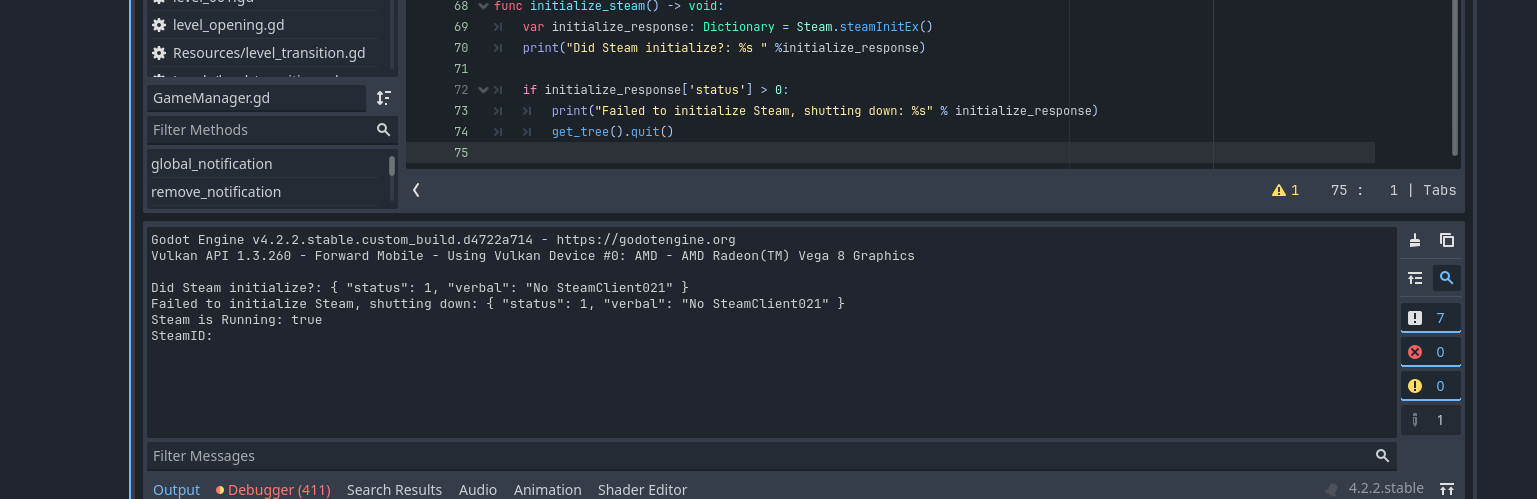The width and height of the screenshot is (1537, 499).
Task: Click the Vulkan API output line
Action: [533, 256]
